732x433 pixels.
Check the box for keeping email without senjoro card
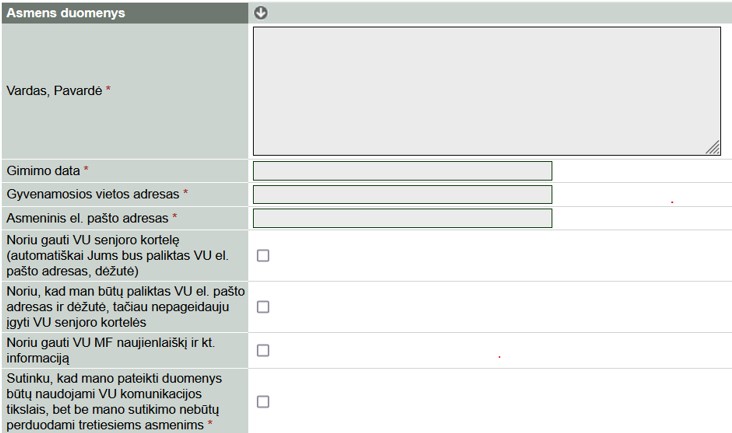tap(263, 307)
